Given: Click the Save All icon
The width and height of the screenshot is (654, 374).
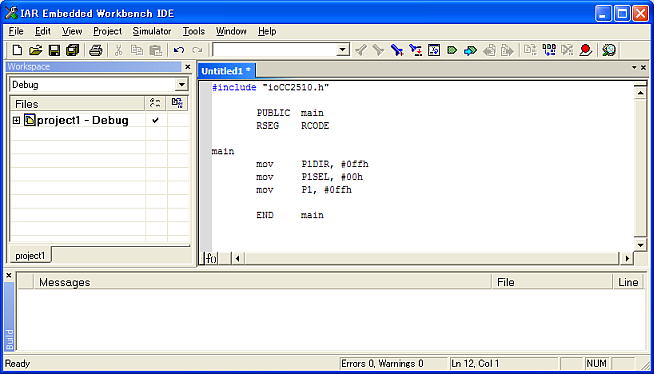Looking at the screenshot, I should 73,50.
